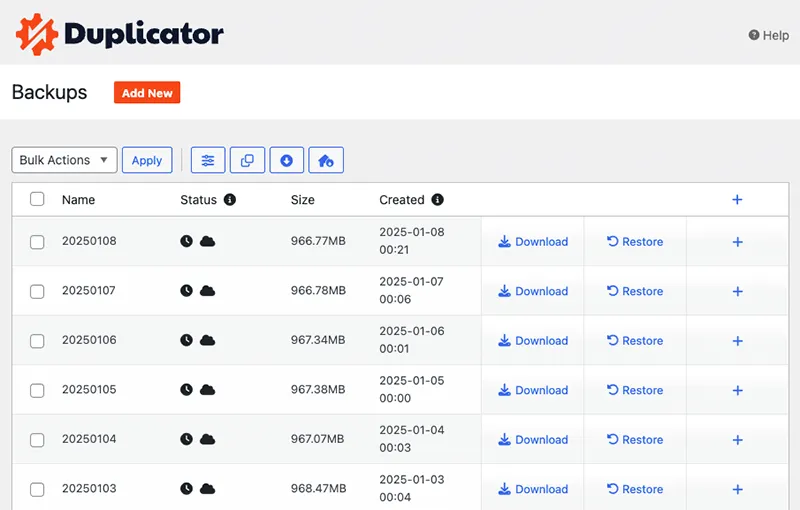Click the Add New backup button
Screen dimensions: 800x510
click(x=147, y=93)
